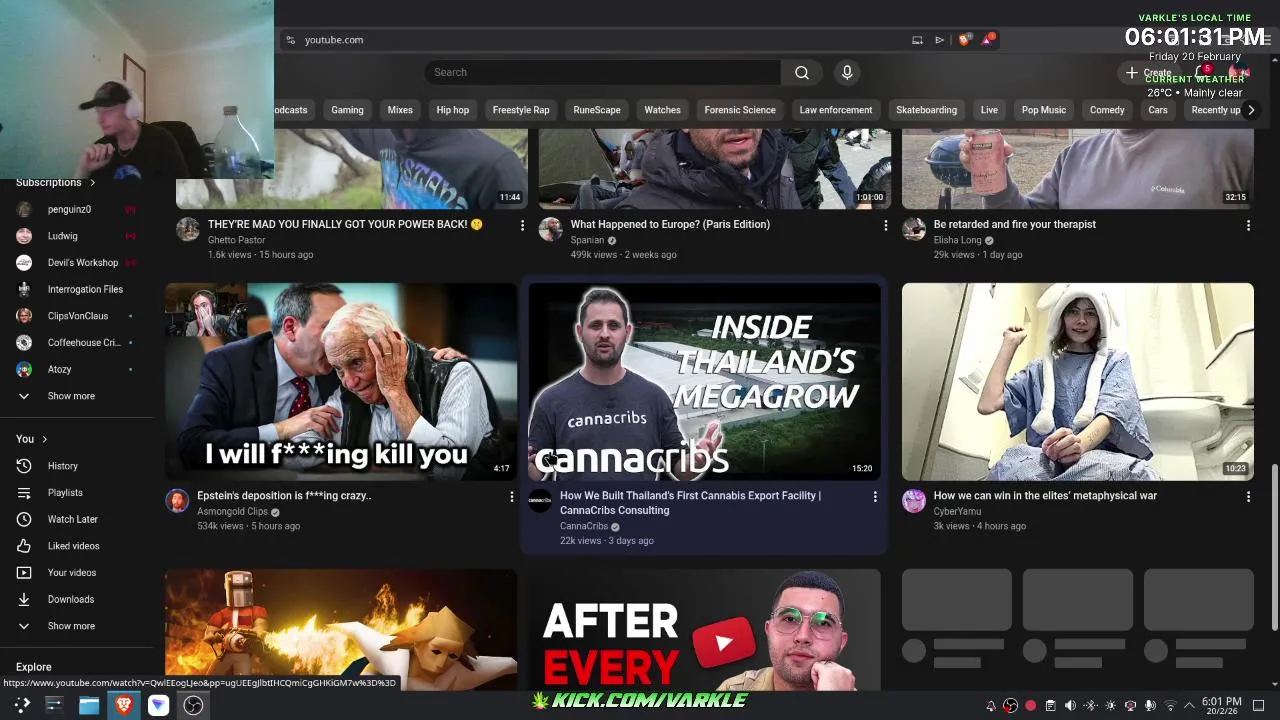Open the Subscriptions section chevron
Screen dimensions: 1280x720
(x=92, y=183)
